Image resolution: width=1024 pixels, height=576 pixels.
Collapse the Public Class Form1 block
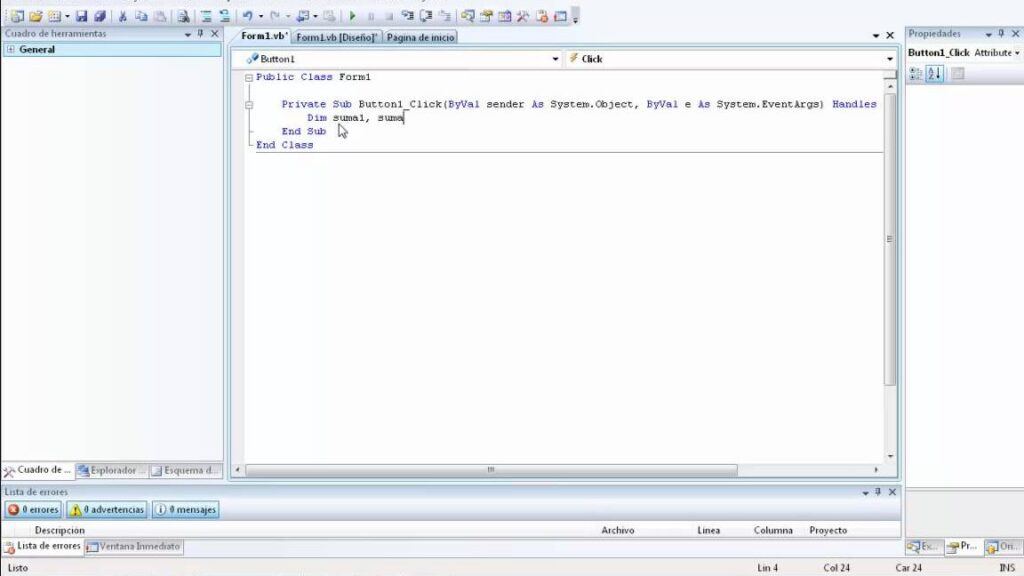249,78
